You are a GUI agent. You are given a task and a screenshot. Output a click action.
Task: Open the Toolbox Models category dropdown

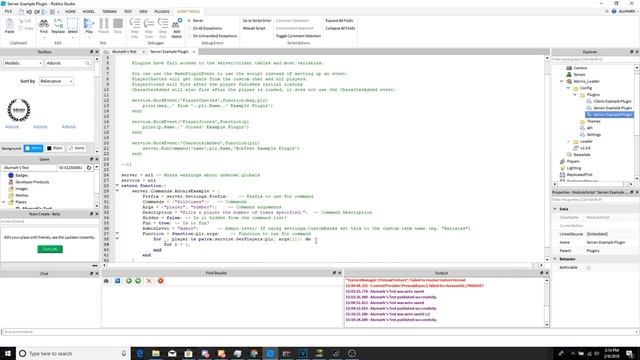22,63
